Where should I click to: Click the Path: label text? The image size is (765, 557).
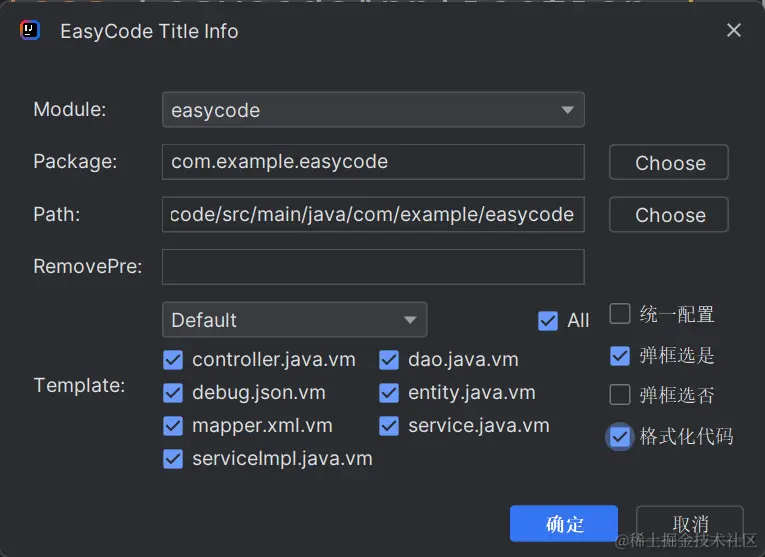[x=57, y=214]
